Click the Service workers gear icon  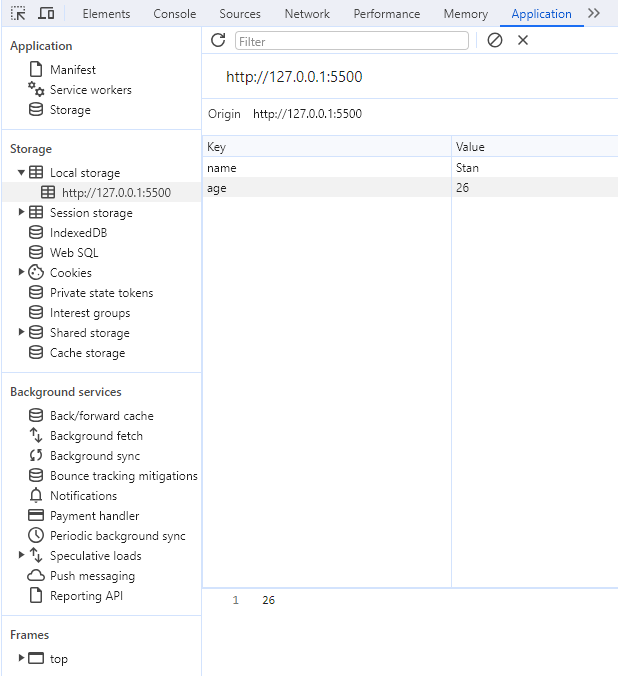[36, 89]
